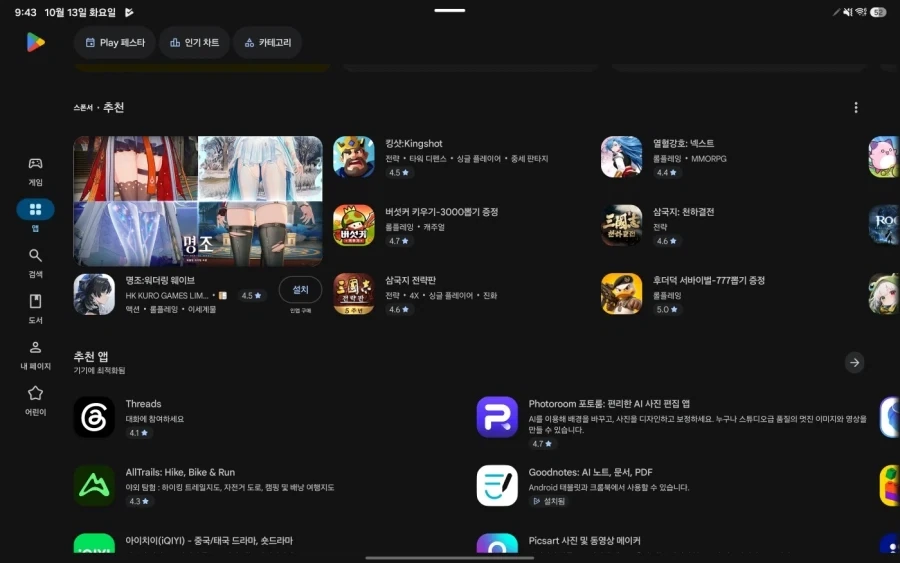Open the 후덕덕 서바이벌 app icon

[622, 294]
